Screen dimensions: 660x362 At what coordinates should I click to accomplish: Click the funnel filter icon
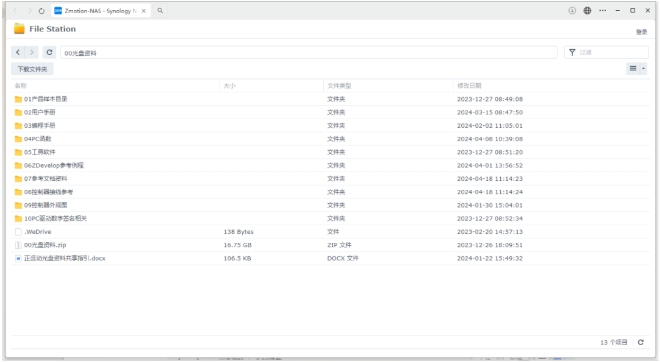pyautogui.click(x=572, y=52)
